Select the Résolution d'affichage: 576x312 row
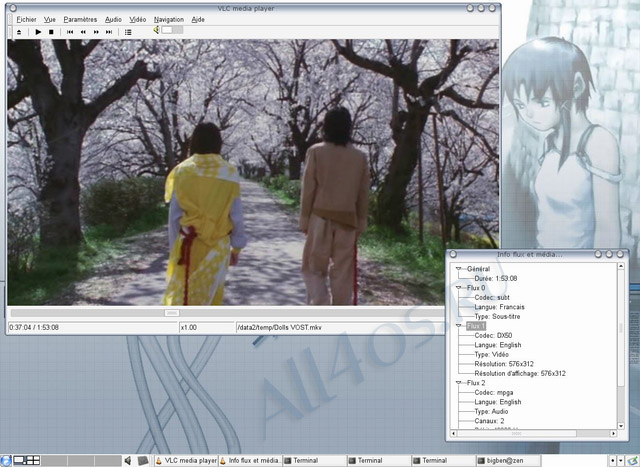 (520, 374)
